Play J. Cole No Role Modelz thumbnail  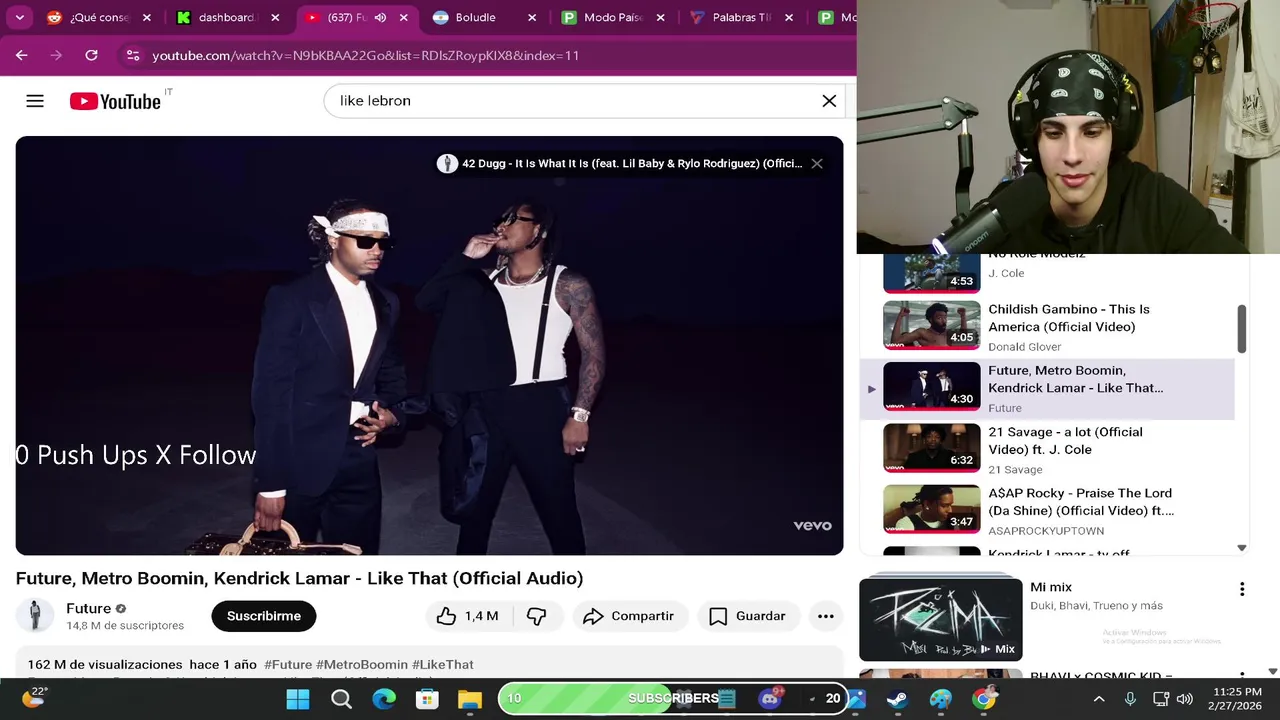click(x=931, y=272)
